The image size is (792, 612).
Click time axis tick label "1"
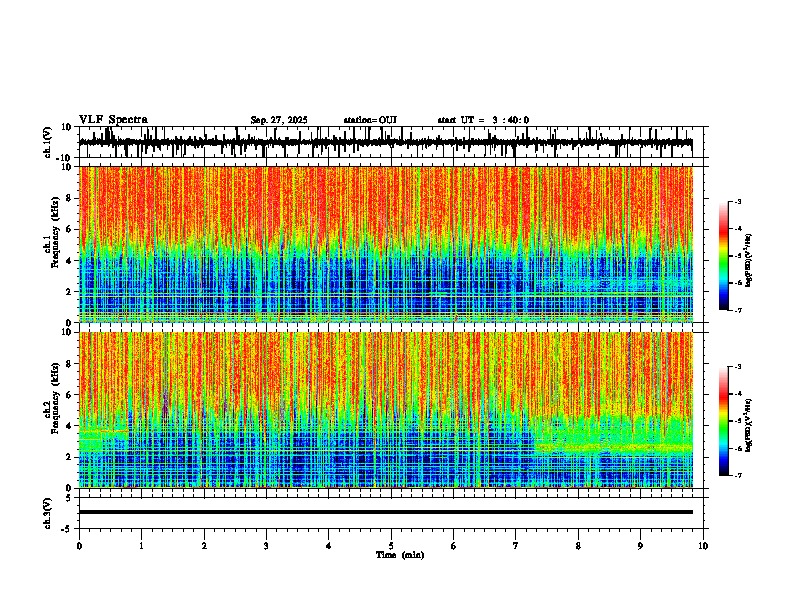click(x=141, y=546)
